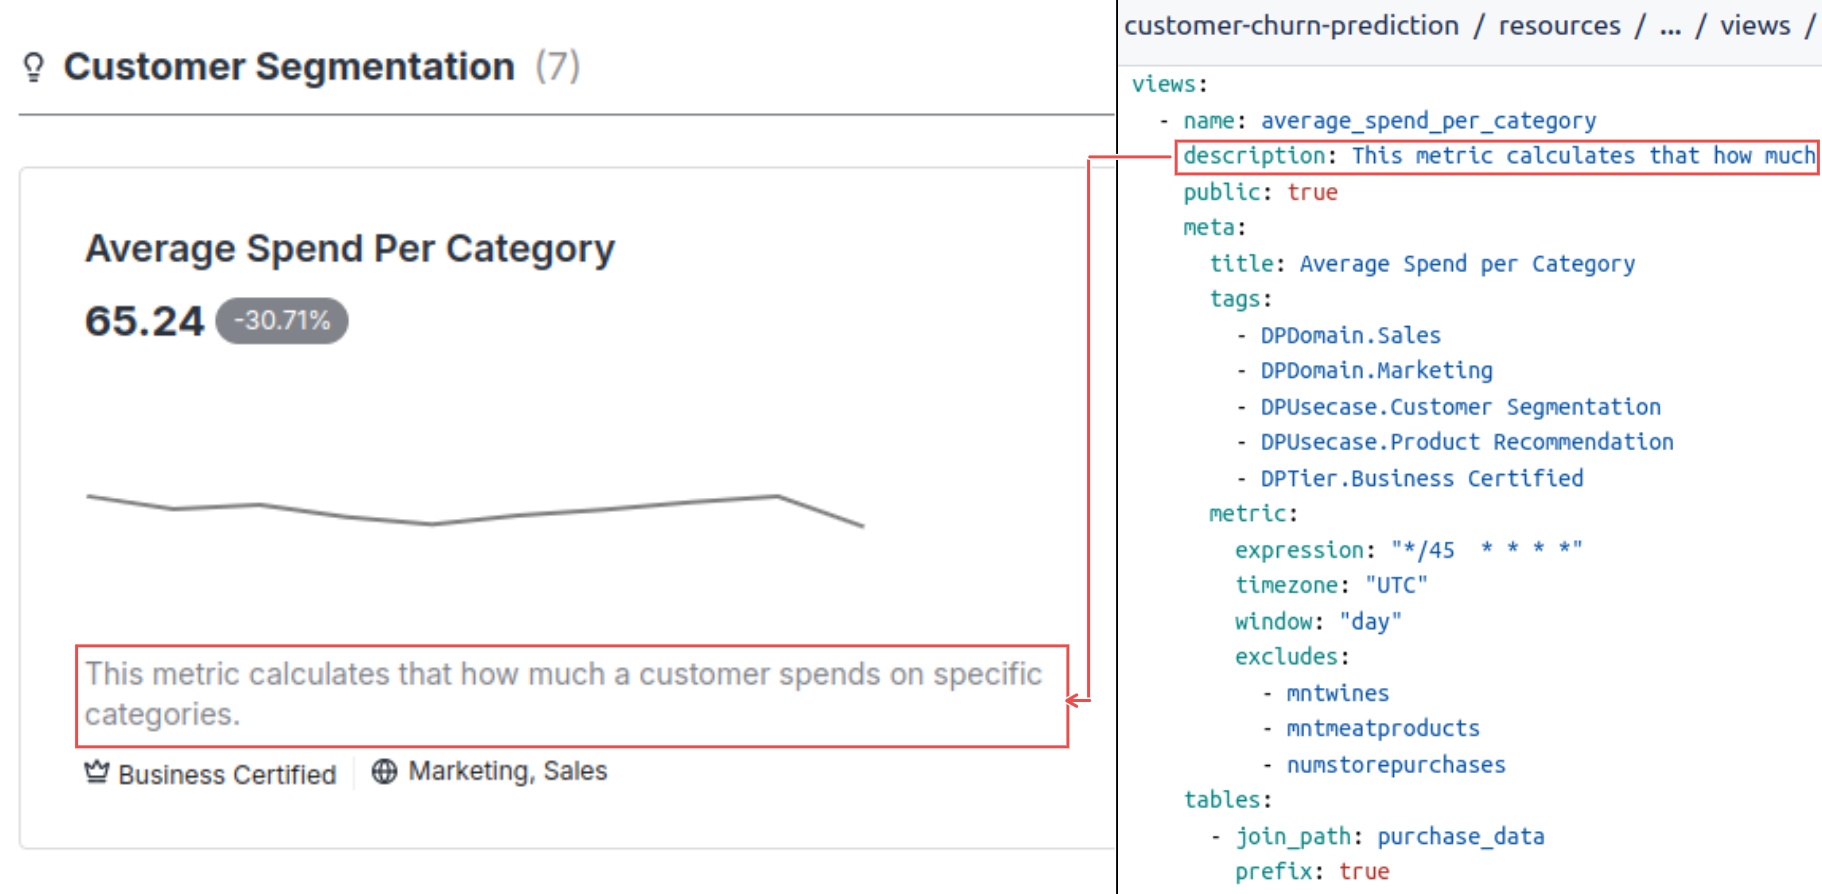Click the DPUsecase.Customer Segmentation tag
Image resolution: width=1822 pixels, height=894 pixels.
pos(1460,407)
